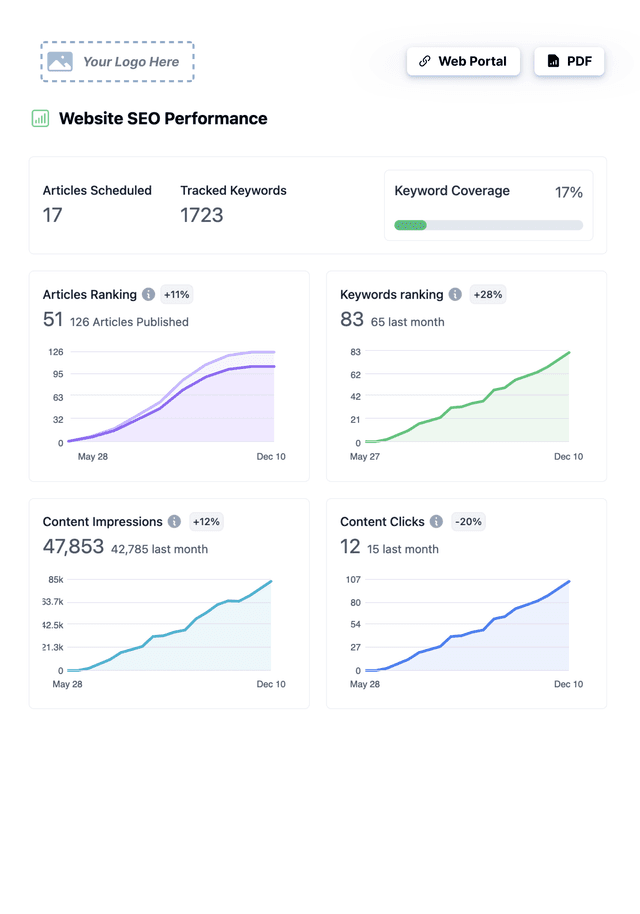This screenshot has width=640, height=914.
Task: Click the PDF document icon
Action: tap(553, 61)
